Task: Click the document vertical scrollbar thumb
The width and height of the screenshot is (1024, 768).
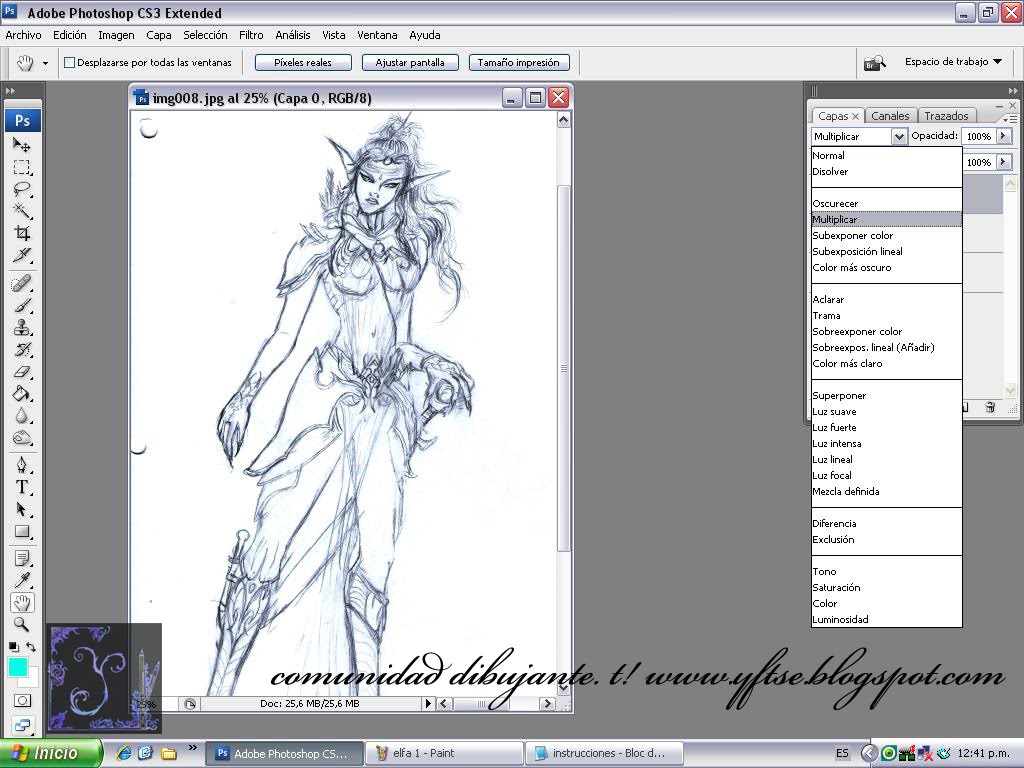Action: (x=564, y=369)
